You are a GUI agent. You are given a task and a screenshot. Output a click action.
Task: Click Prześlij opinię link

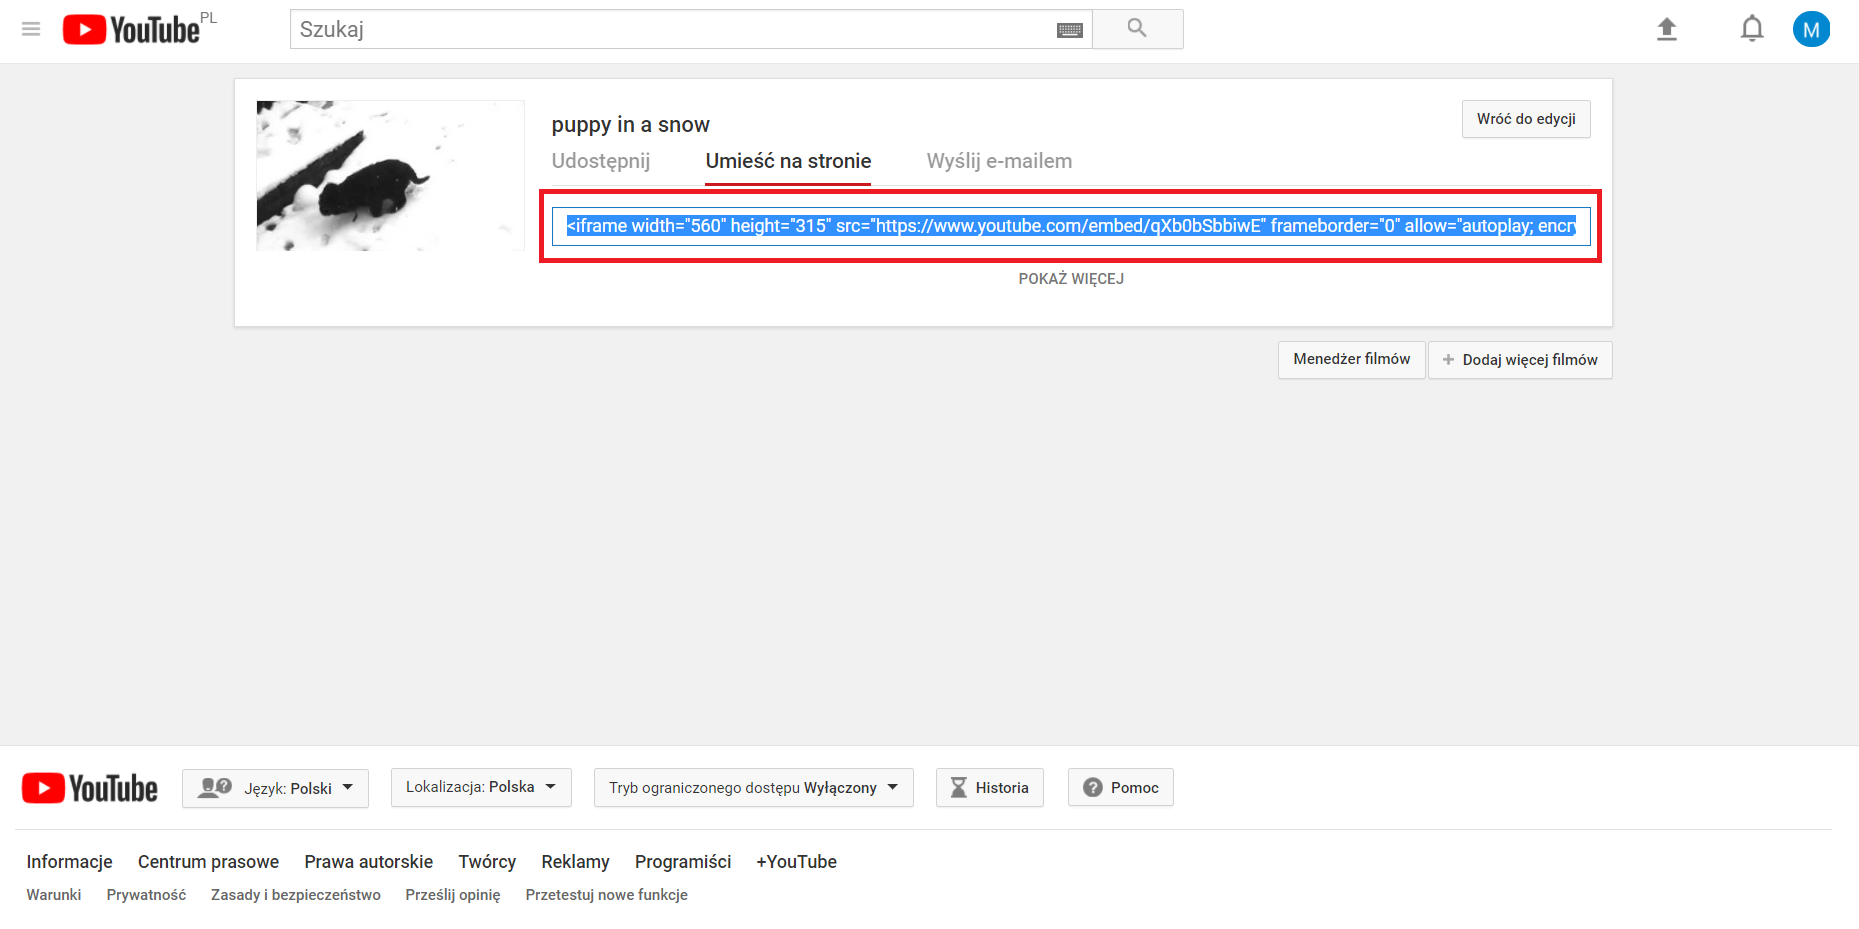[x=452, y=895]
